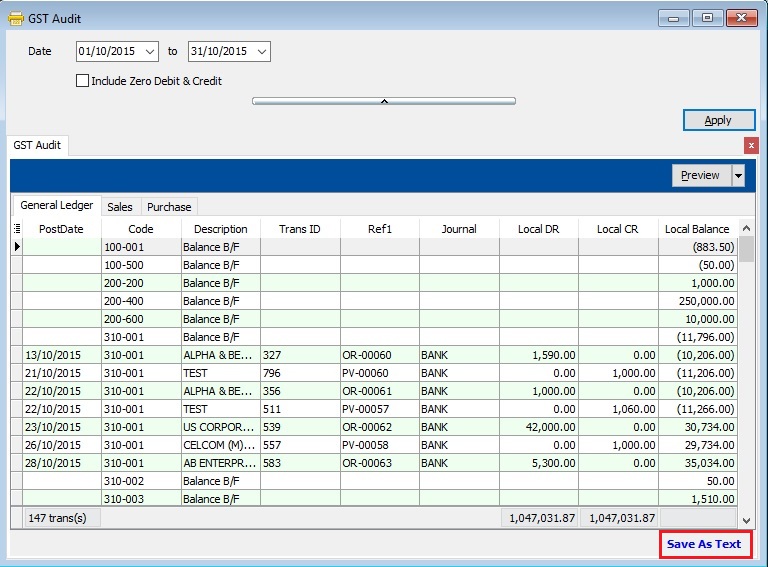Select code cell 100-500
Image resolution: width=768 pixels, height=567 pixels.
[x=141, y=265]
